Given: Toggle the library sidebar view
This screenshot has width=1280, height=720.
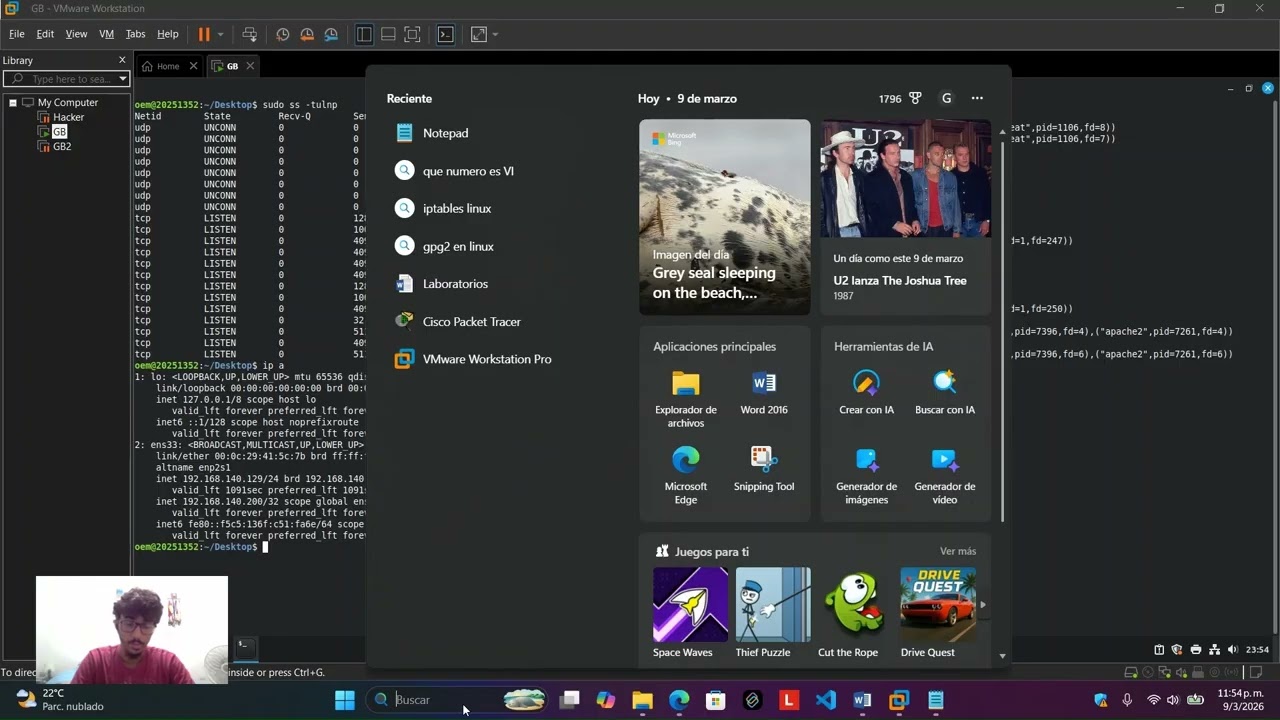Looking at the screenshot, I should pos(364,34).
